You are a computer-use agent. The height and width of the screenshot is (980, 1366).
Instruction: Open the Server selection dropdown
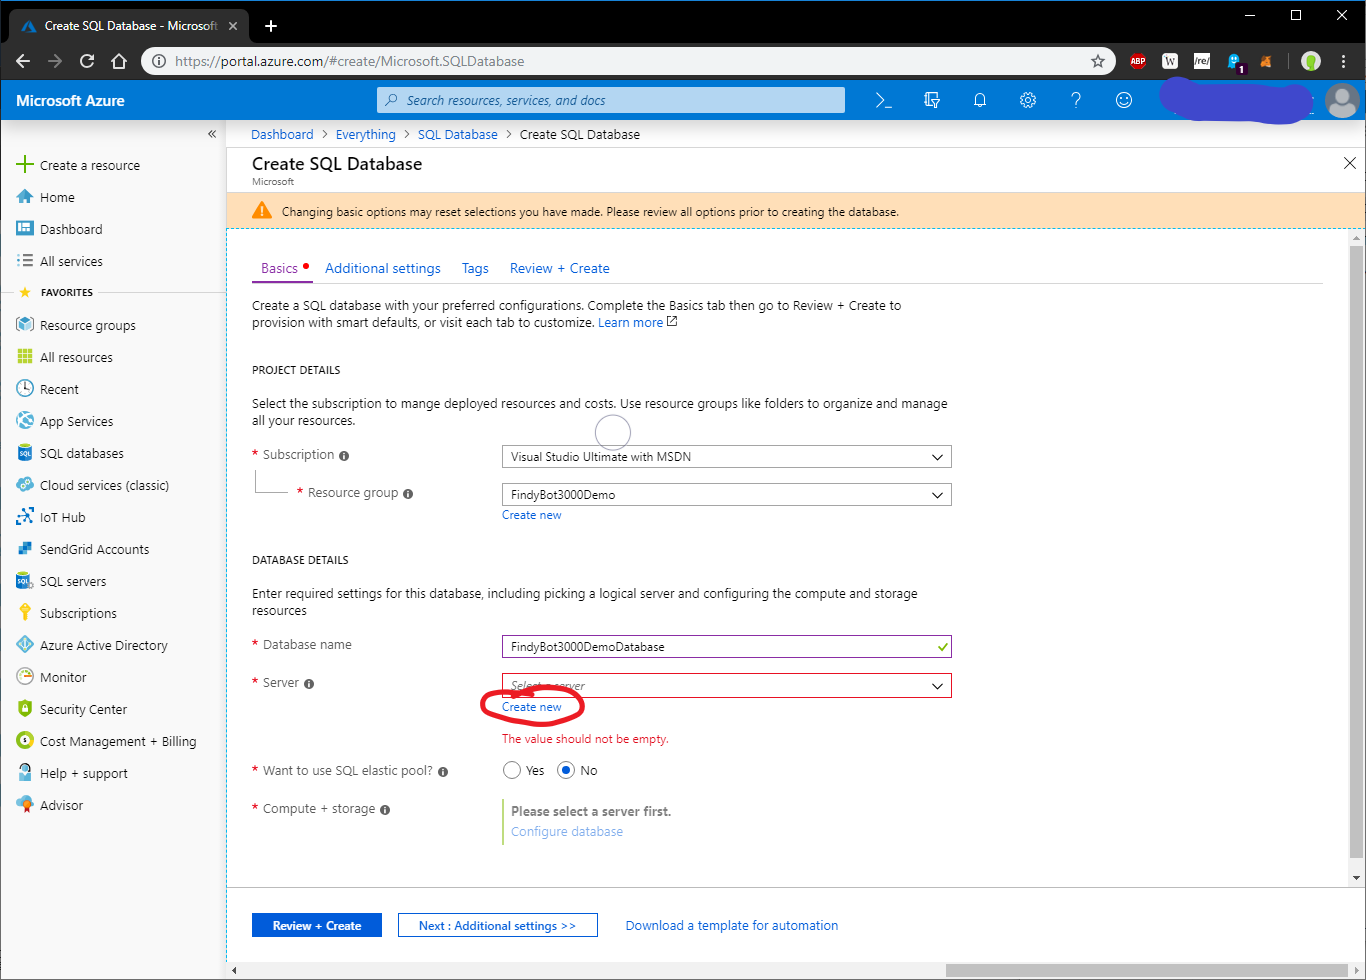click(x=726, y=685)
